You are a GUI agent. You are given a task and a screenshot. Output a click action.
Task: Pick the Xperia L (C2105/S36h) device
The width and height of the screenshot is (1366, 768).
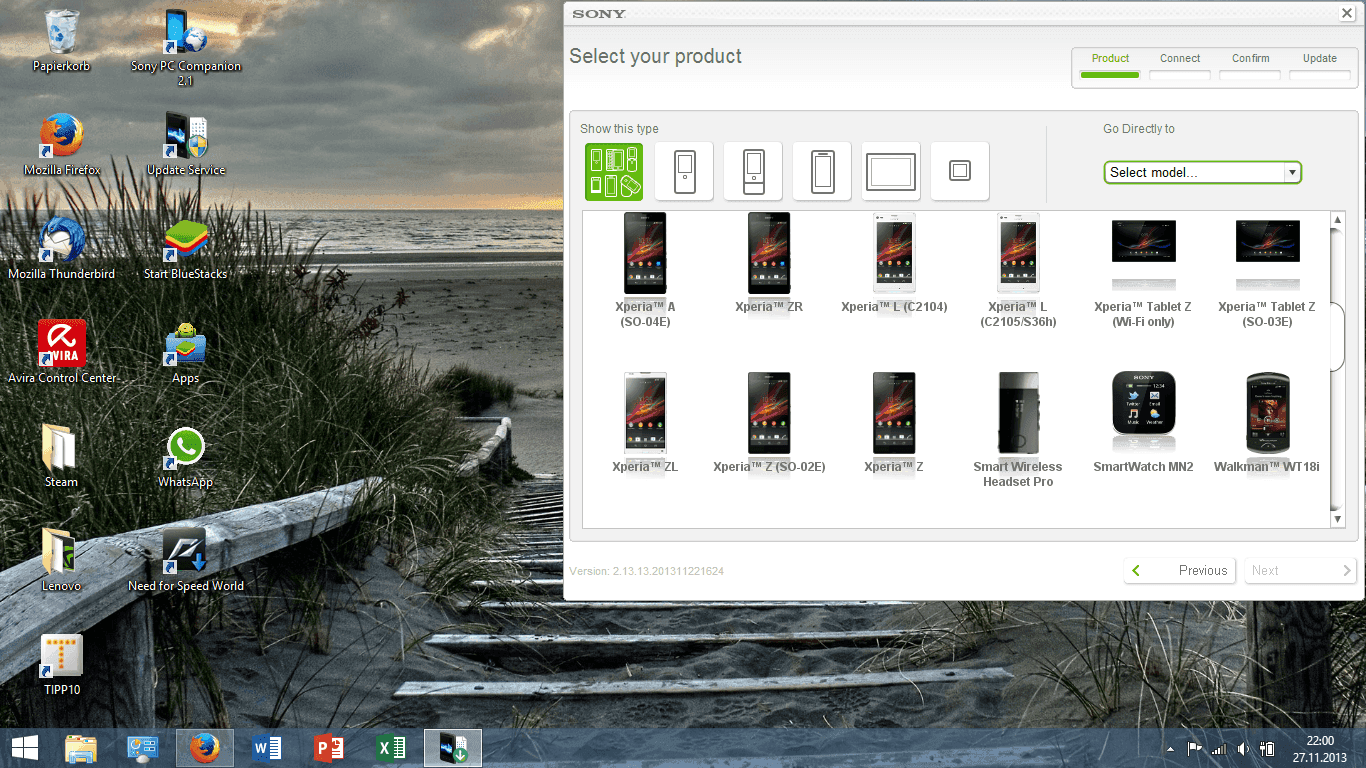(x=1018, y=270)
